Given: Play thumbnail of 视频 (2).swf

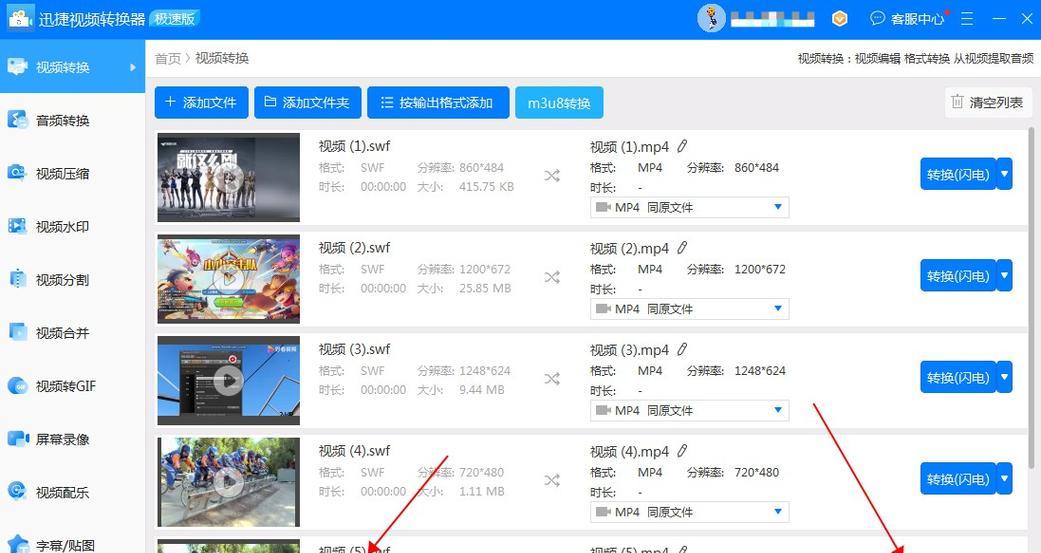Looking at the screenshot, I should click(228, 279).
